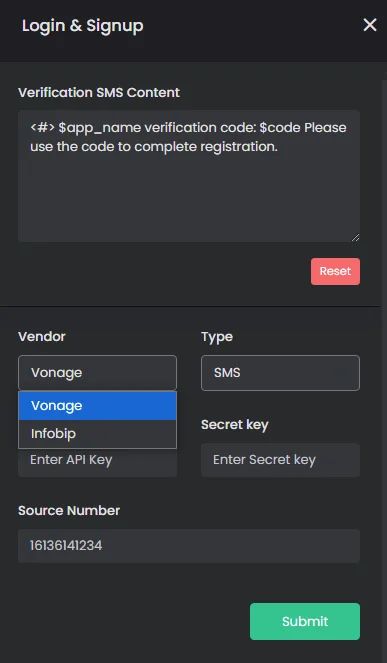
Task: Reset the verification SMS content
Action: click(335, 271)
